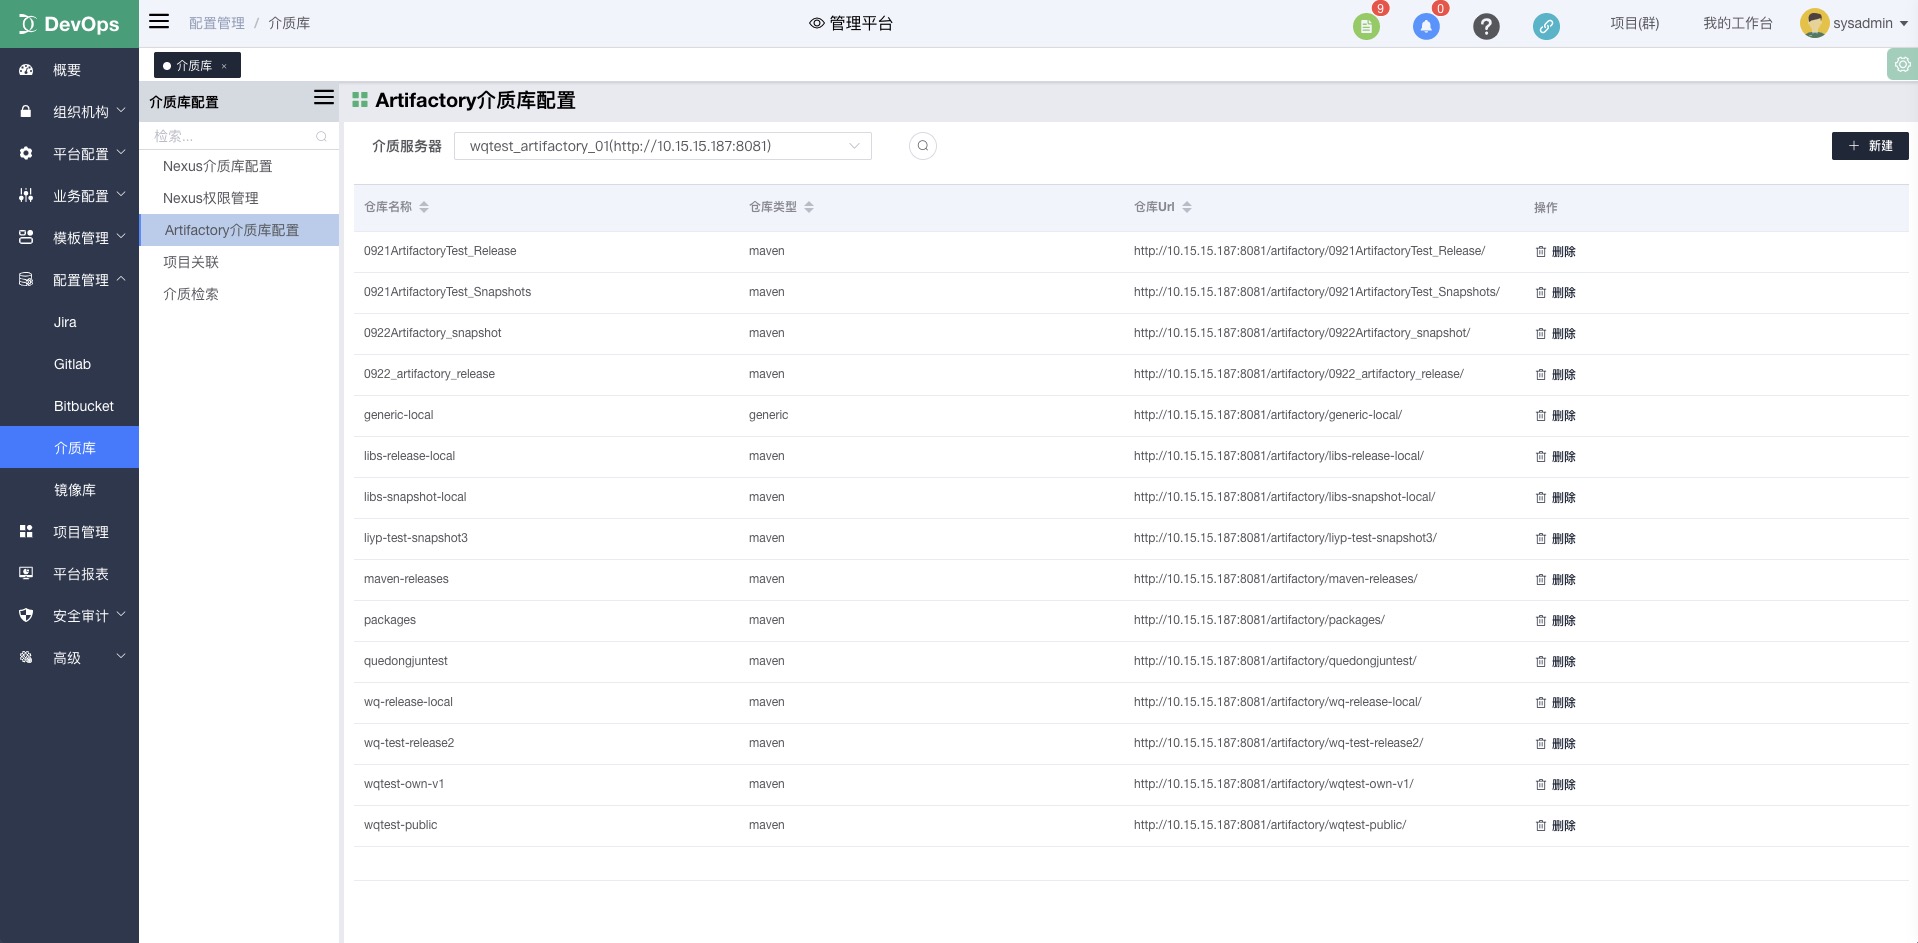The height and width of the screenshot is (943, 1918).
Task: Toggle the hamburger menu in top bar
Action: (159, 21)
